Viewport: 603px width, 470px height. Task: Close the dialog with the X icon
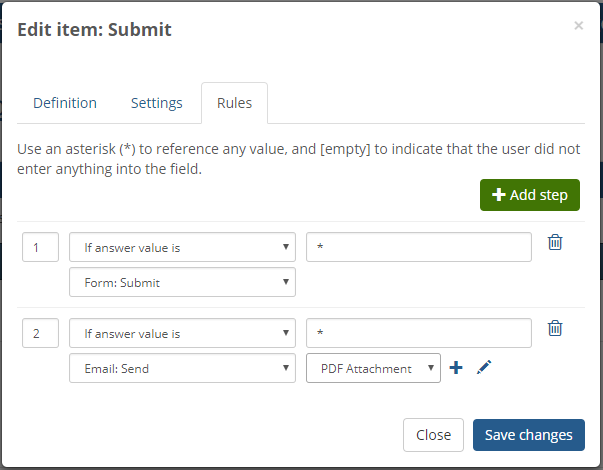(x=578, y=25)
